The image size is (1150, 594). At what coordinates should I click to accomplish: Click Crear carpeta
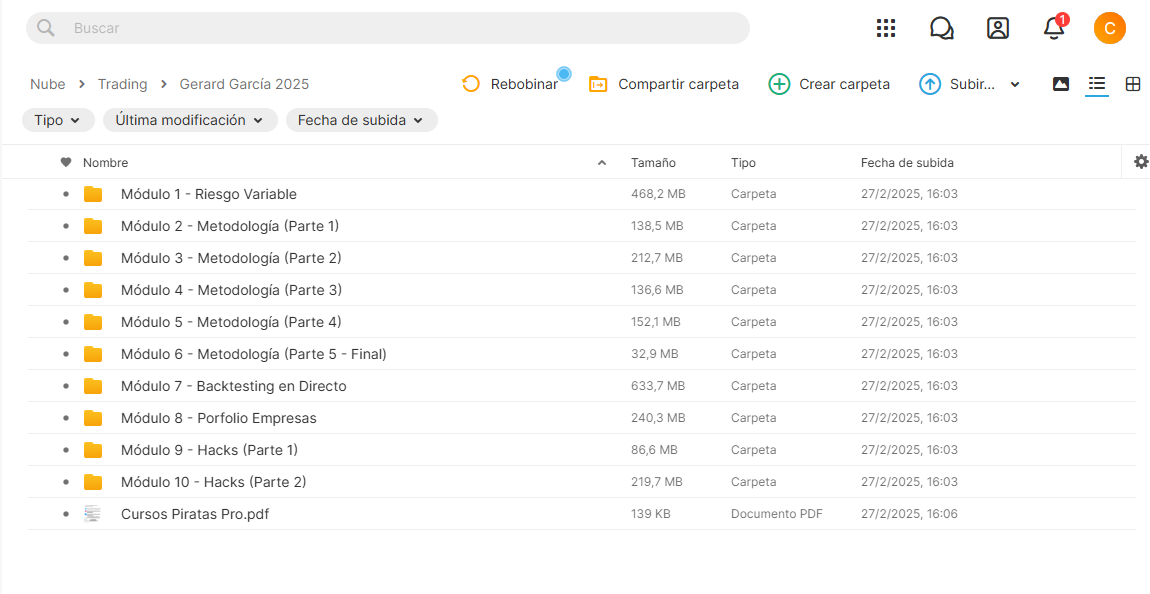click(x=829, y=84)
